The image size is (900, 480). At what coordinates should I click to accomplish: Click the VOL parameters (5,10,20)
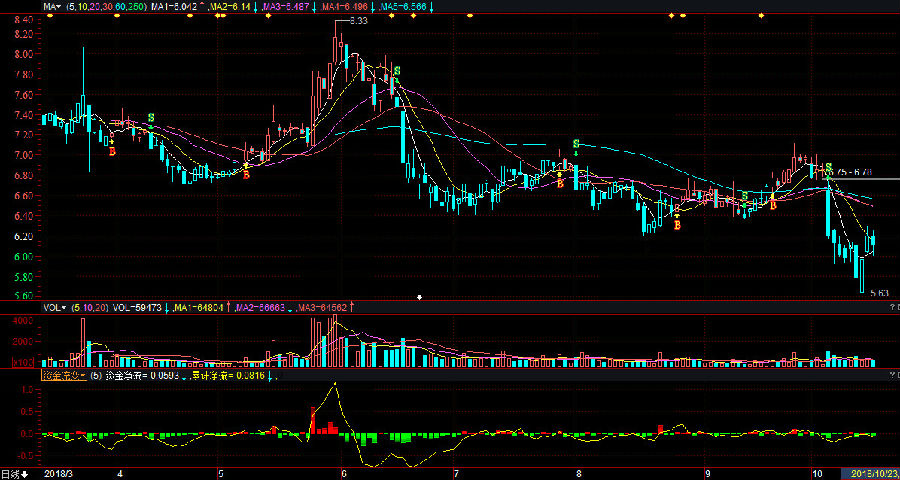coord(90,307)
